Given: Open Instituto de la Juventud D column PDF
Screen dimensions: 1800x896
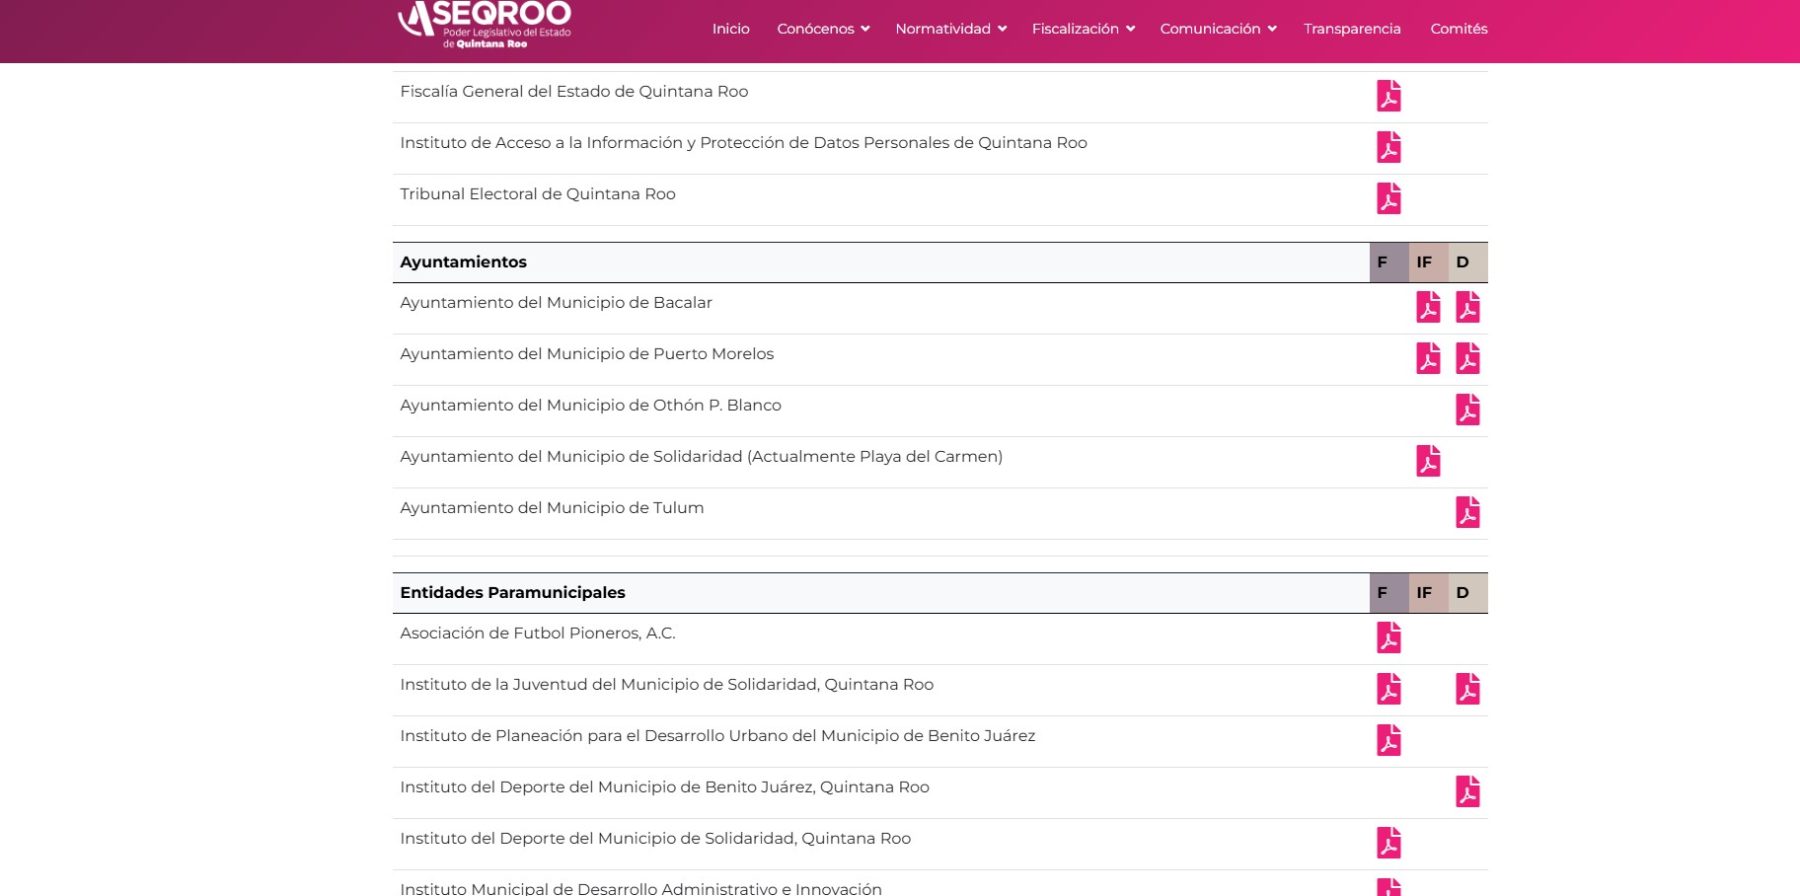Looking at the screenshot, I should coord(1467,689).
